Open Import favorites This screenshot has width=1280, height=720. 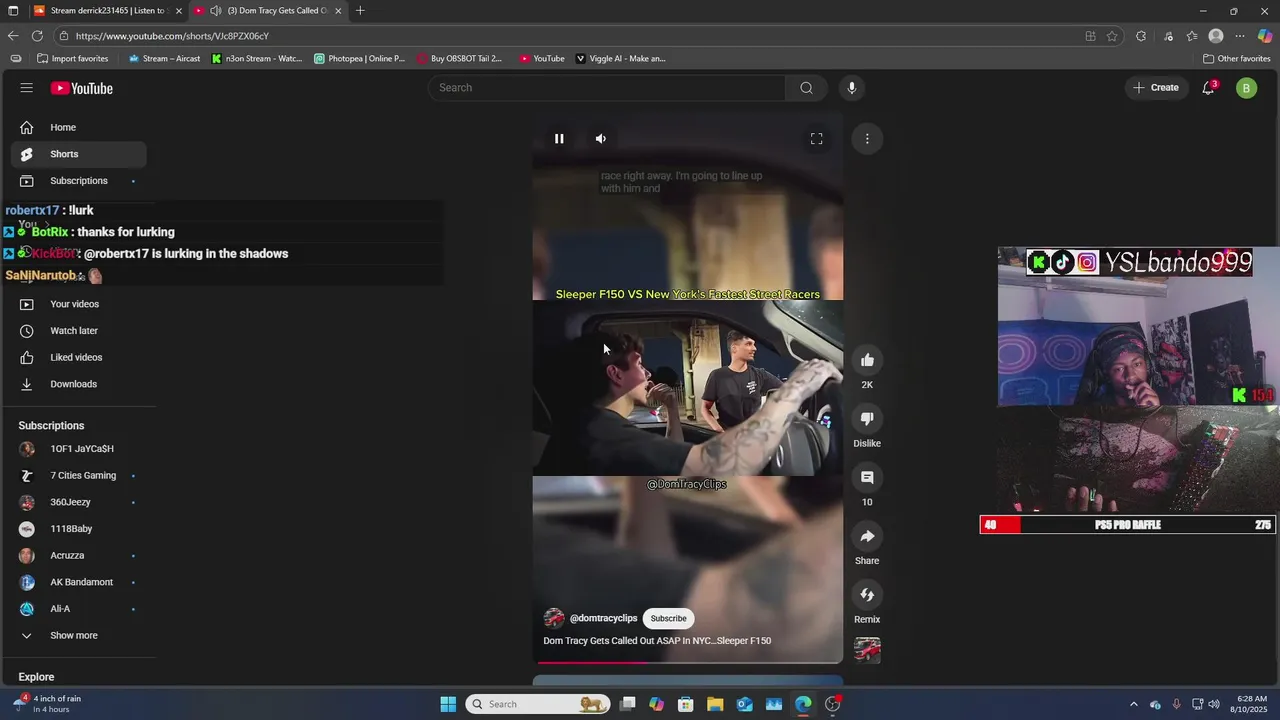tap(72, 59)
